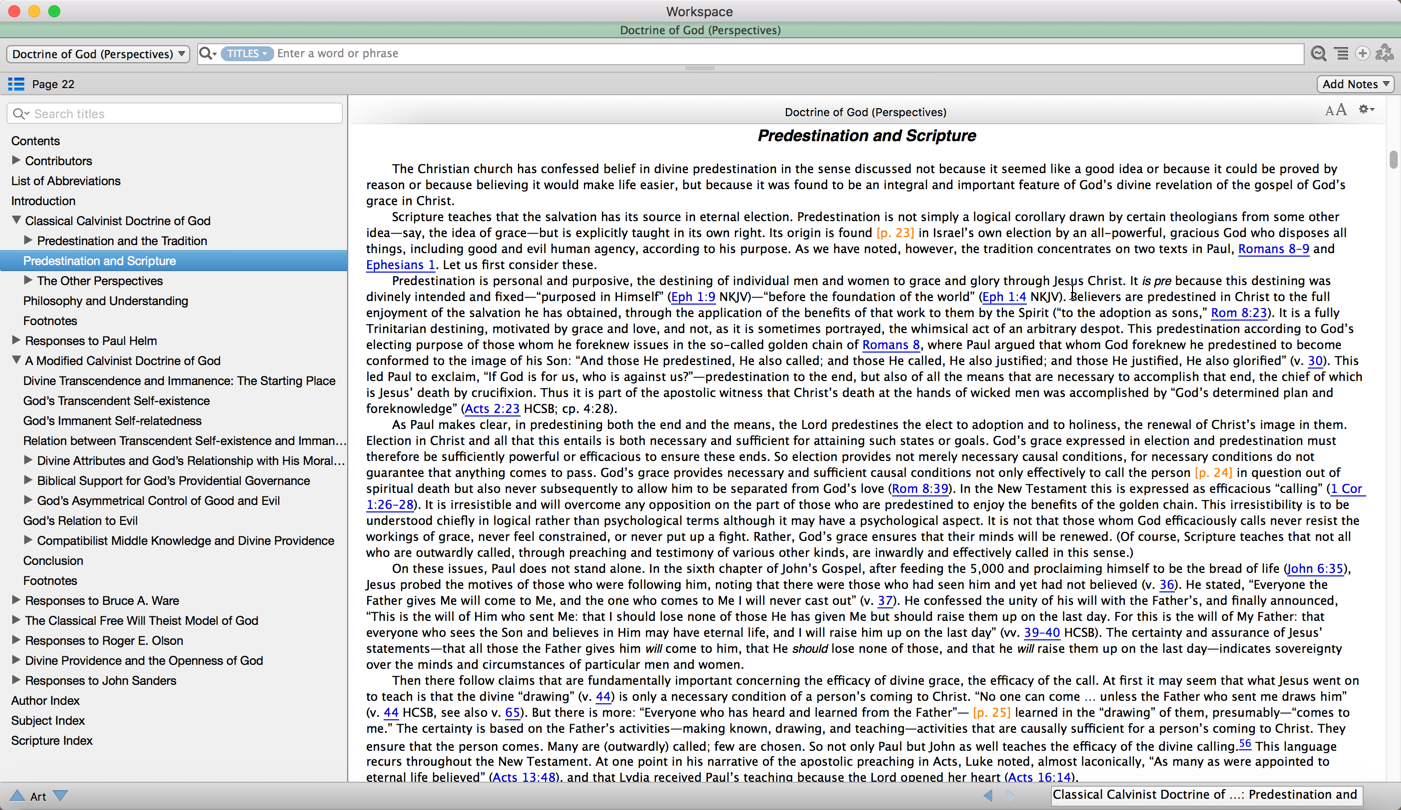Open the Scripture Index
This screenshot has height=810, width=1401.
52,741
